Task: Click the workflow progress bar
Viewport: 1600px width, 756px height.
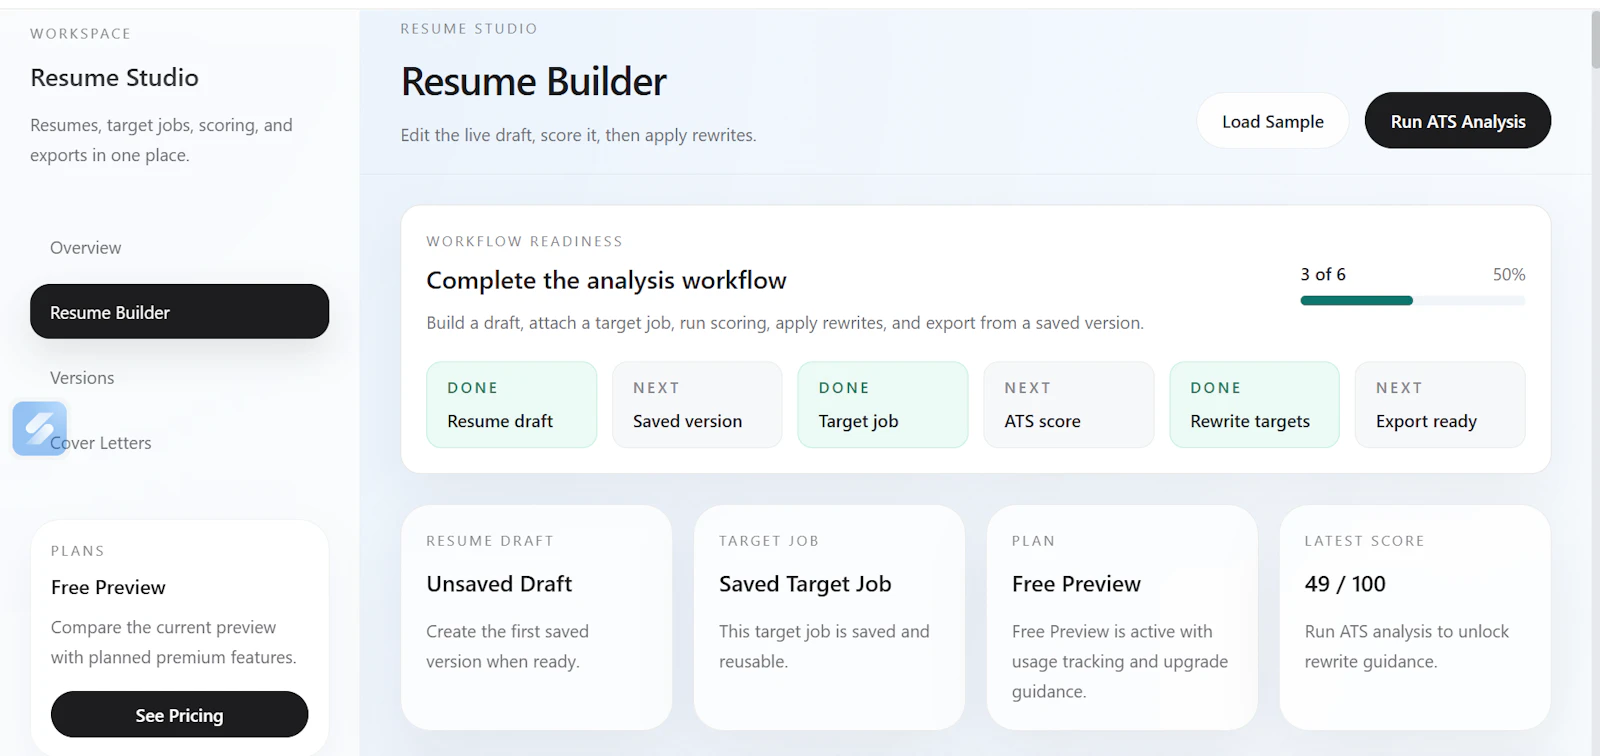Action: click(x=1412, y=301)
